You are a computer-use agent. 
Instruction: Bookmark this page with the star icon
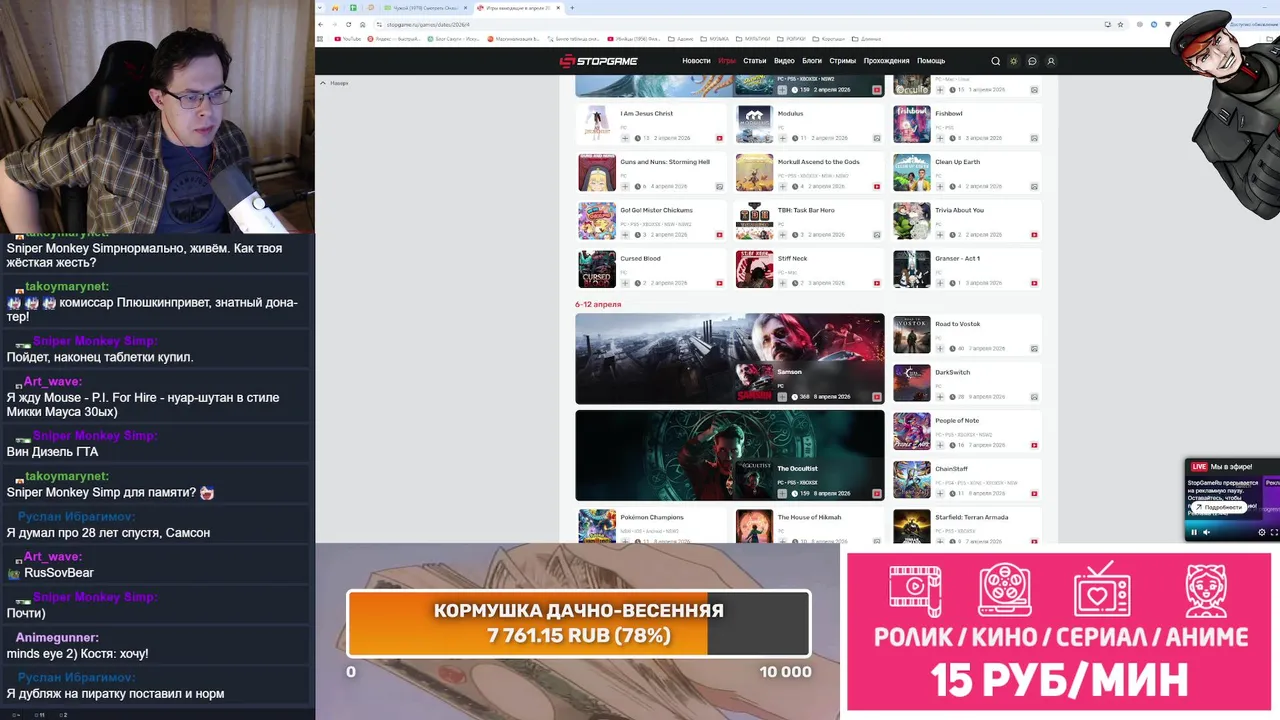tap(1121, 24)
